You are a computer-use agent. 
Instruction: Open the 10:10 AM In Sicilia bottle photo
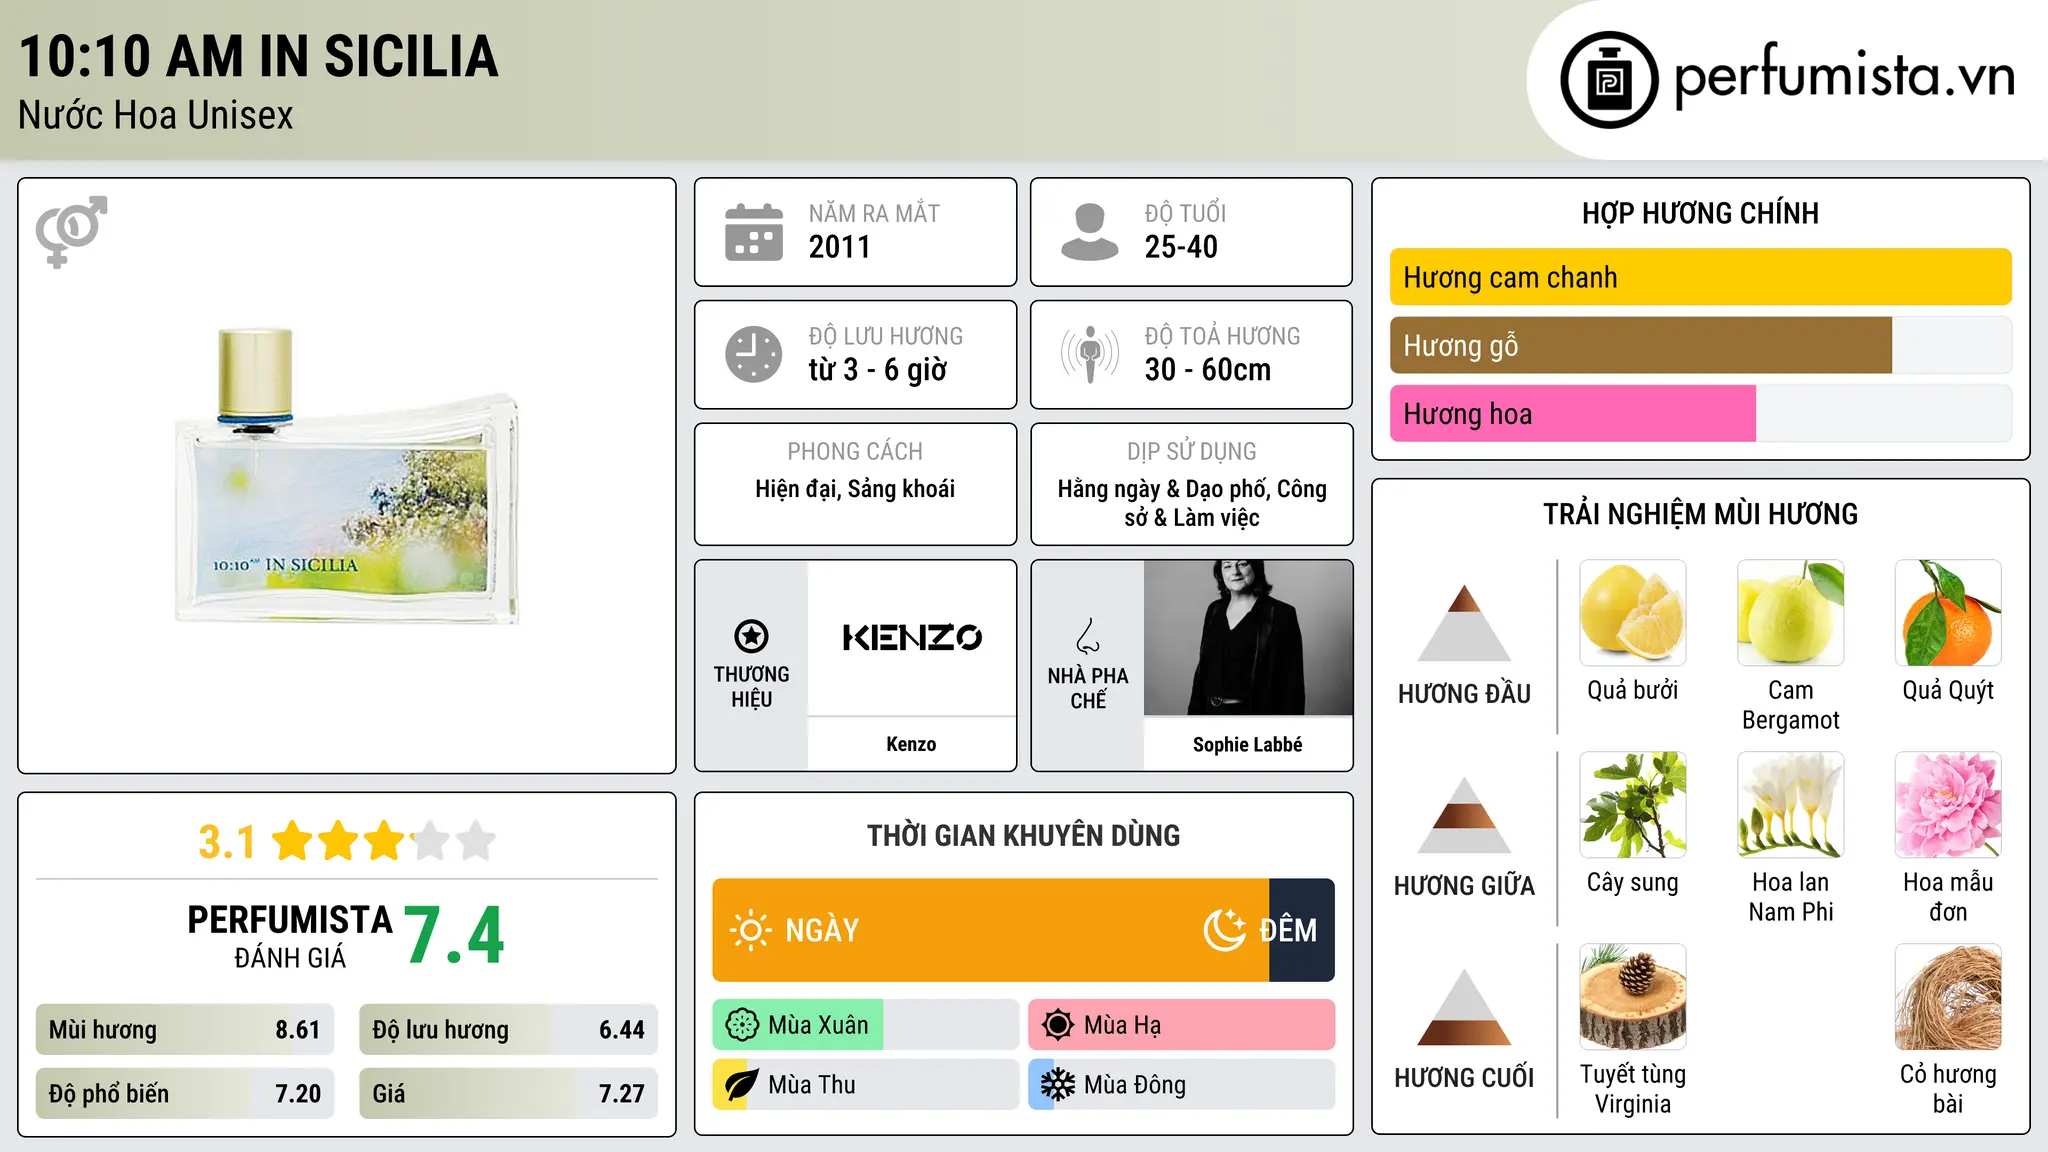pyautogui.click(x=347, y=475)
